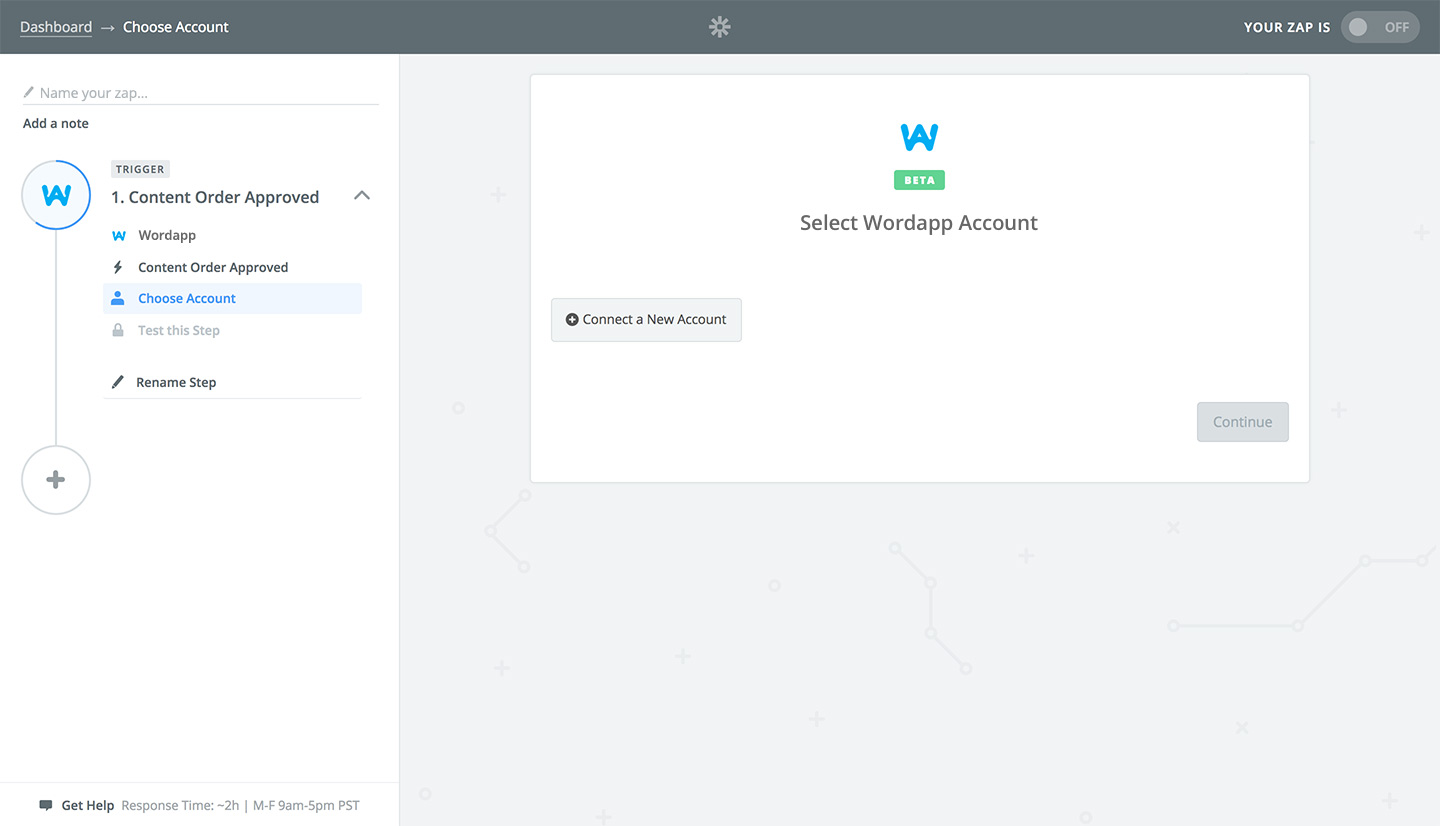1440x826 pixels.
Task: Open the 1. Content Order Approved step title
Action: coord(215,197)
